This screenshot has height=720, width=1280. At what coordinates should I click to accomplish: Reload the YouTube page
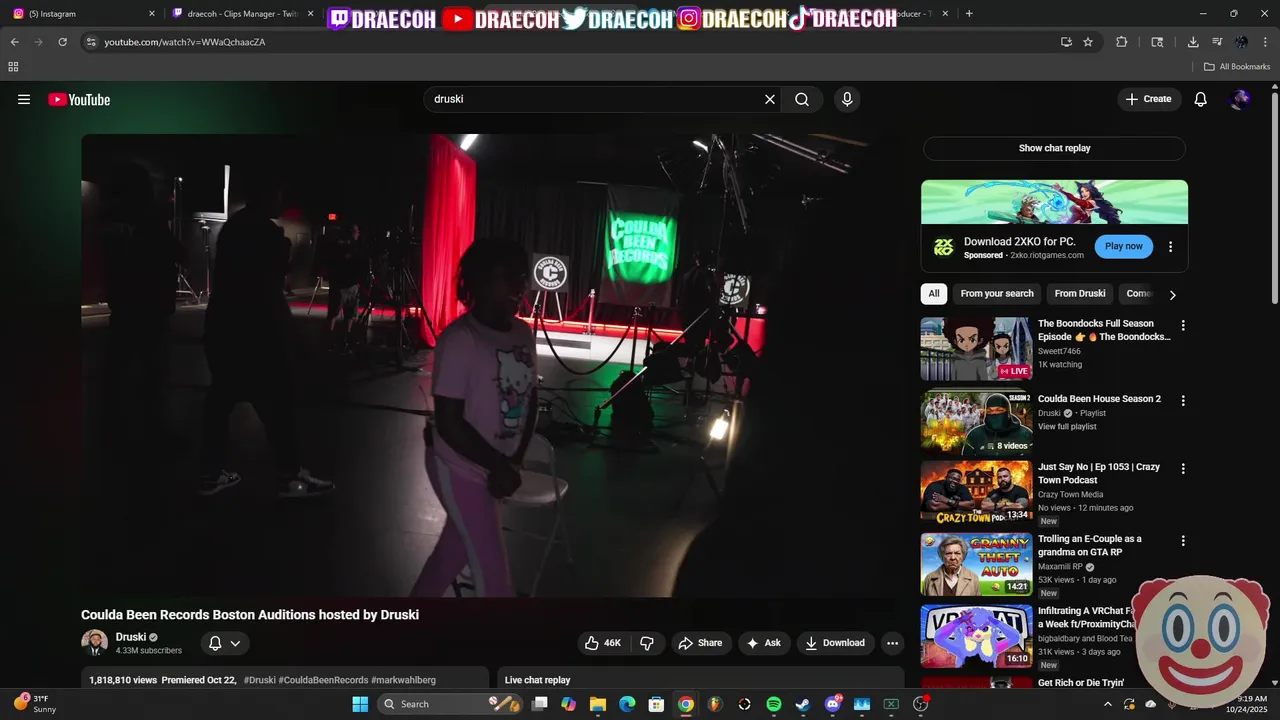(x=62, y=42)
